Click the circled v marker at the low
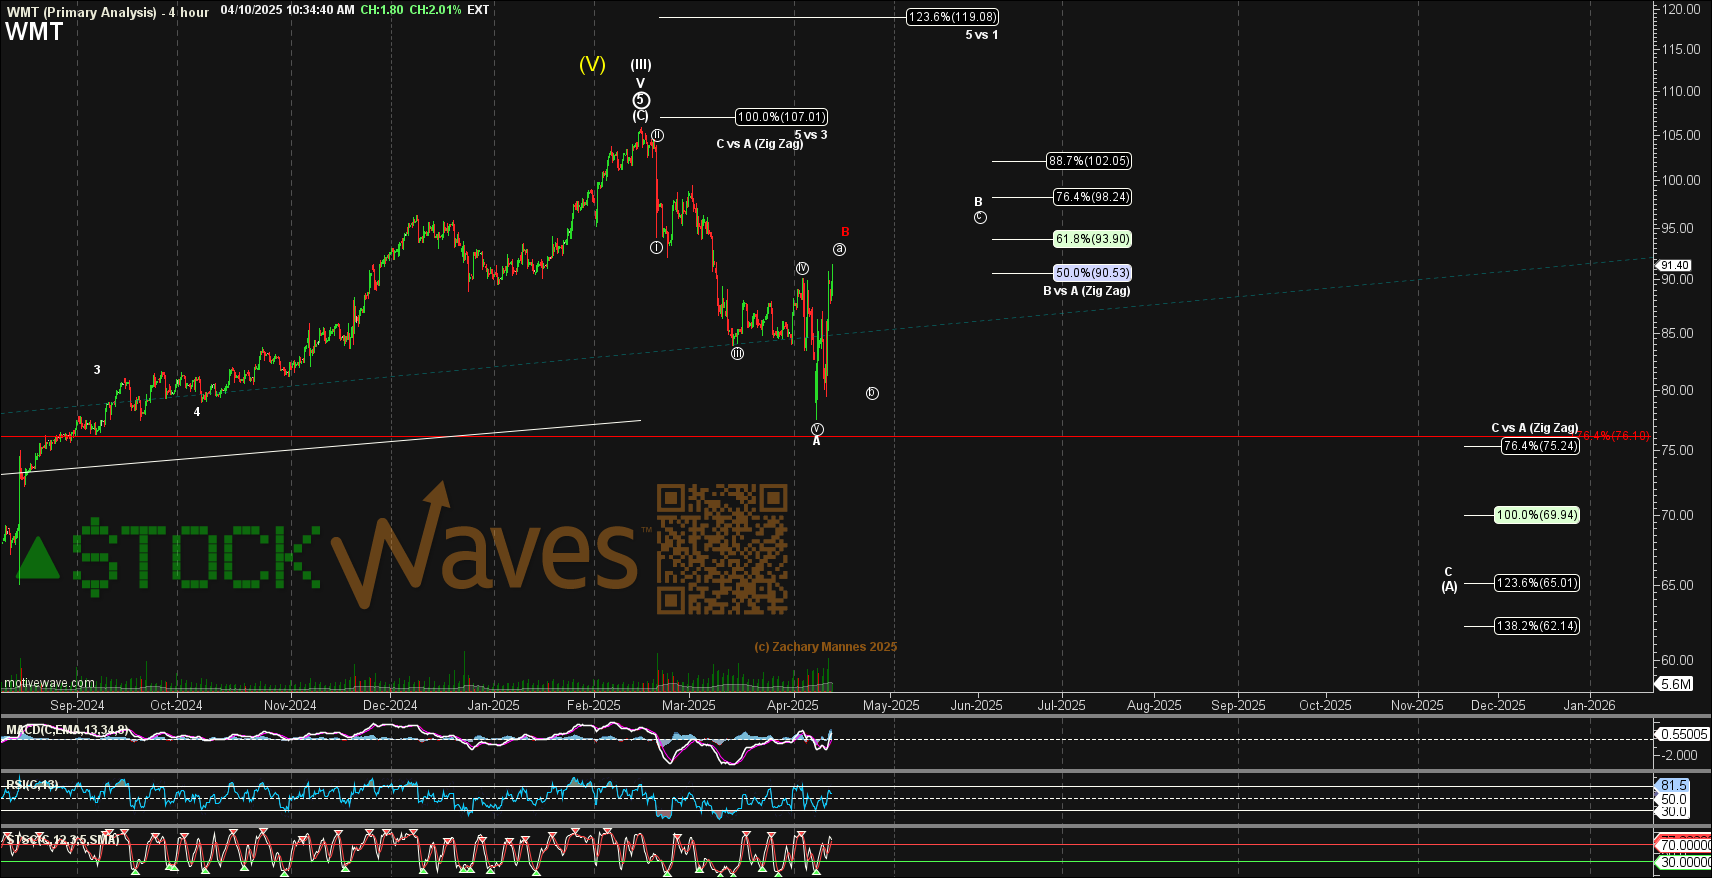Image resolution: width=1712 pixels, height=878 pixels. click(x=817, y=429)
